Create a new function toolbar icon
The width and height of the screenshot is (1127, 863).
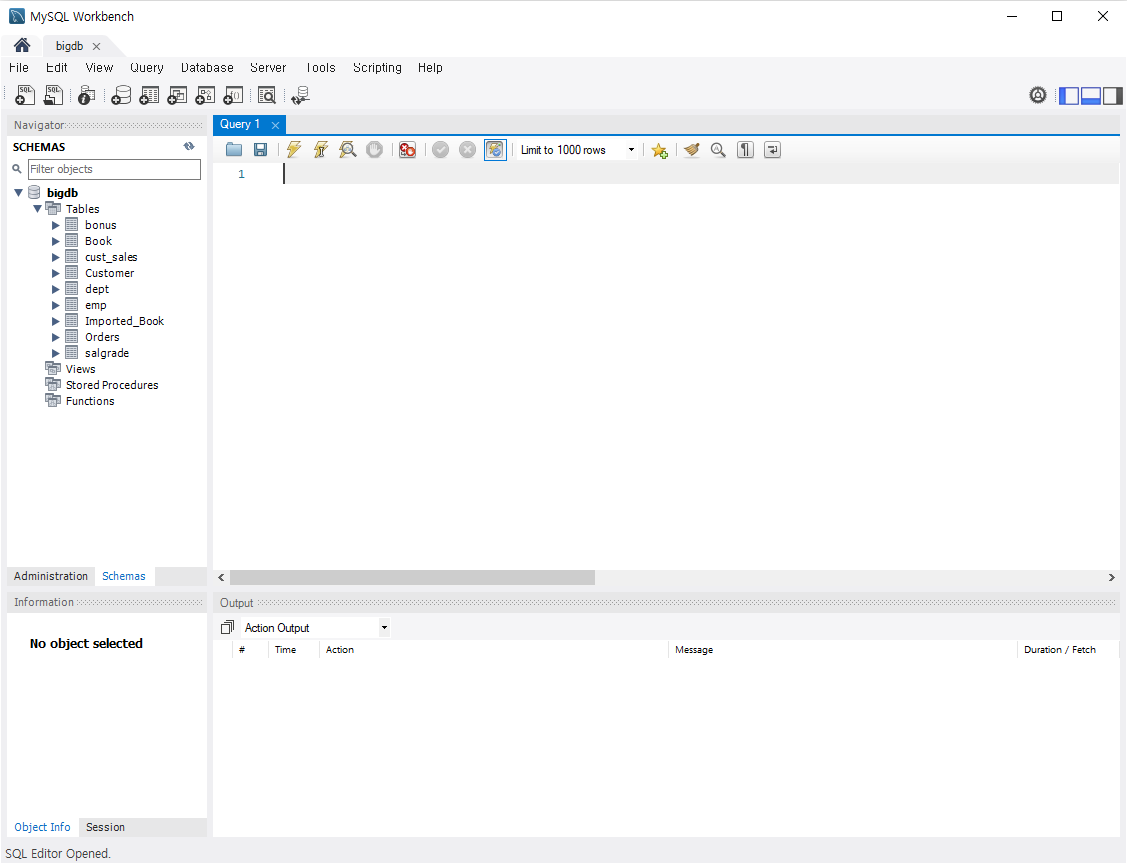(233, 95)
